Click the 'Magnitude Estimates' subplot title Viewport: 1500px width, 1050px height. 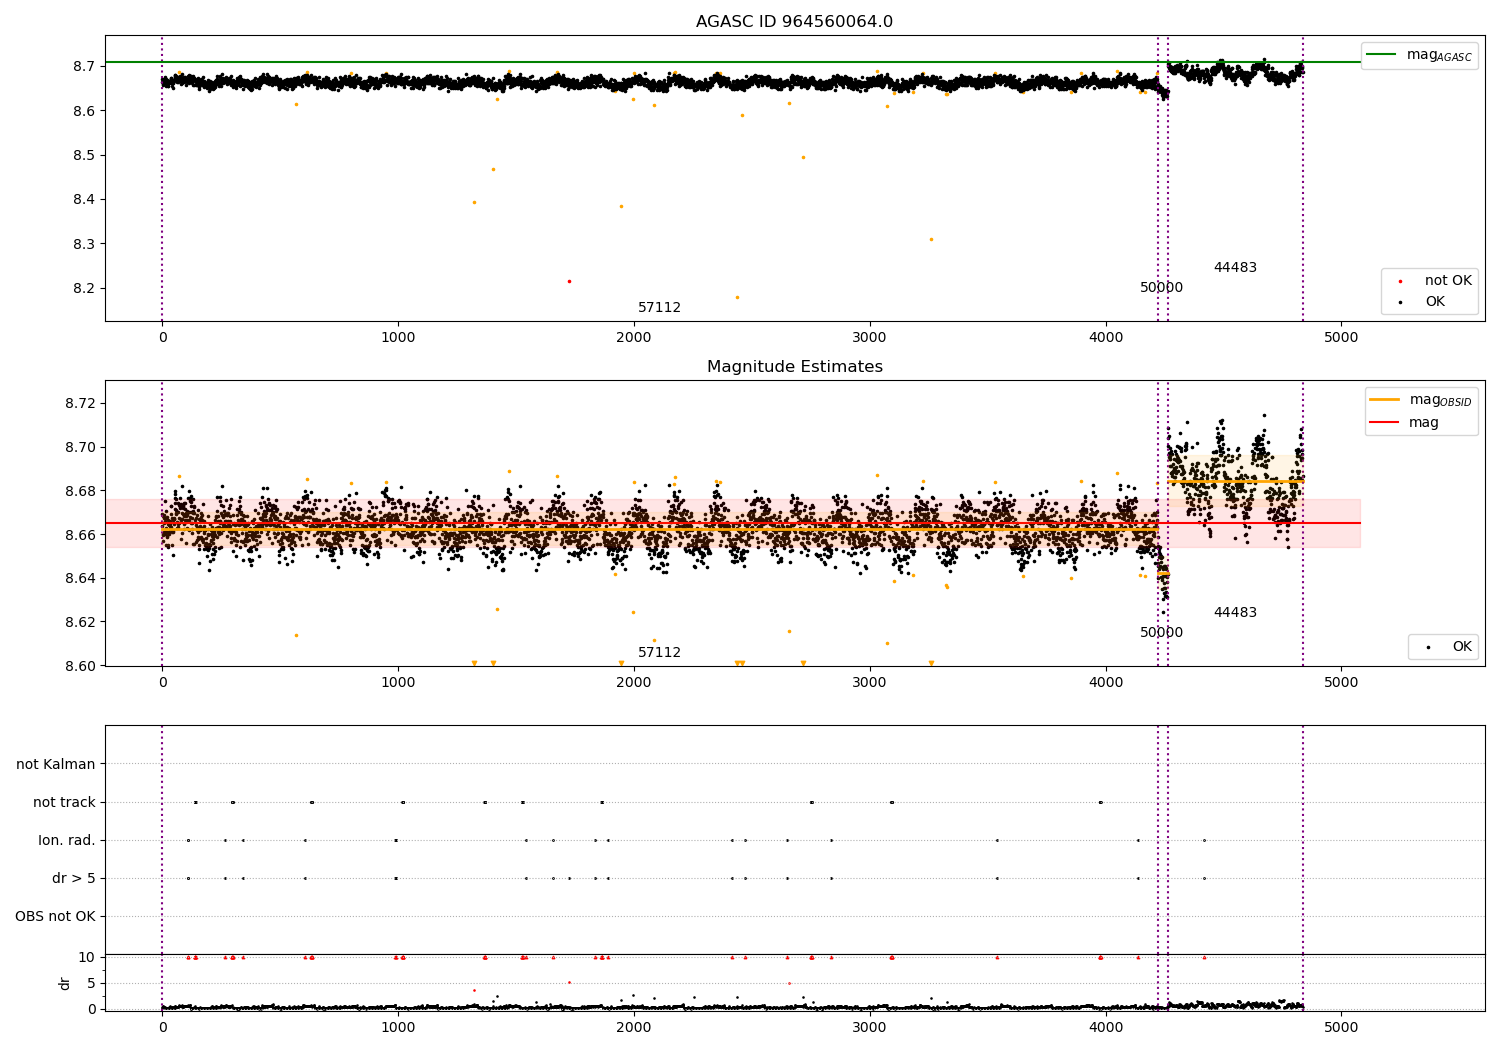coord(794,367)
